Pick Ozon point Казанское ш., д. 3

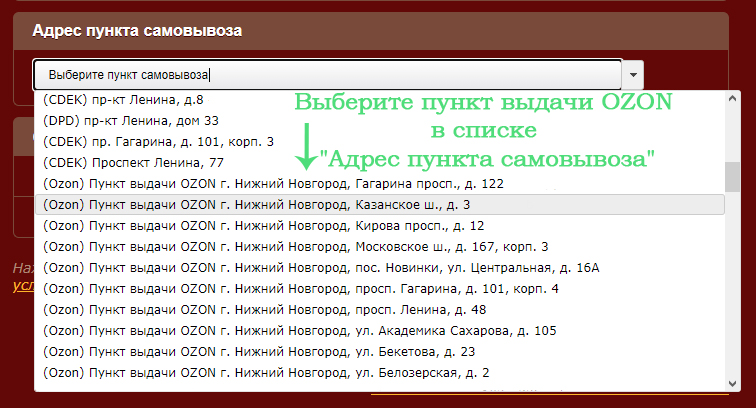click(x=380, y=205)
